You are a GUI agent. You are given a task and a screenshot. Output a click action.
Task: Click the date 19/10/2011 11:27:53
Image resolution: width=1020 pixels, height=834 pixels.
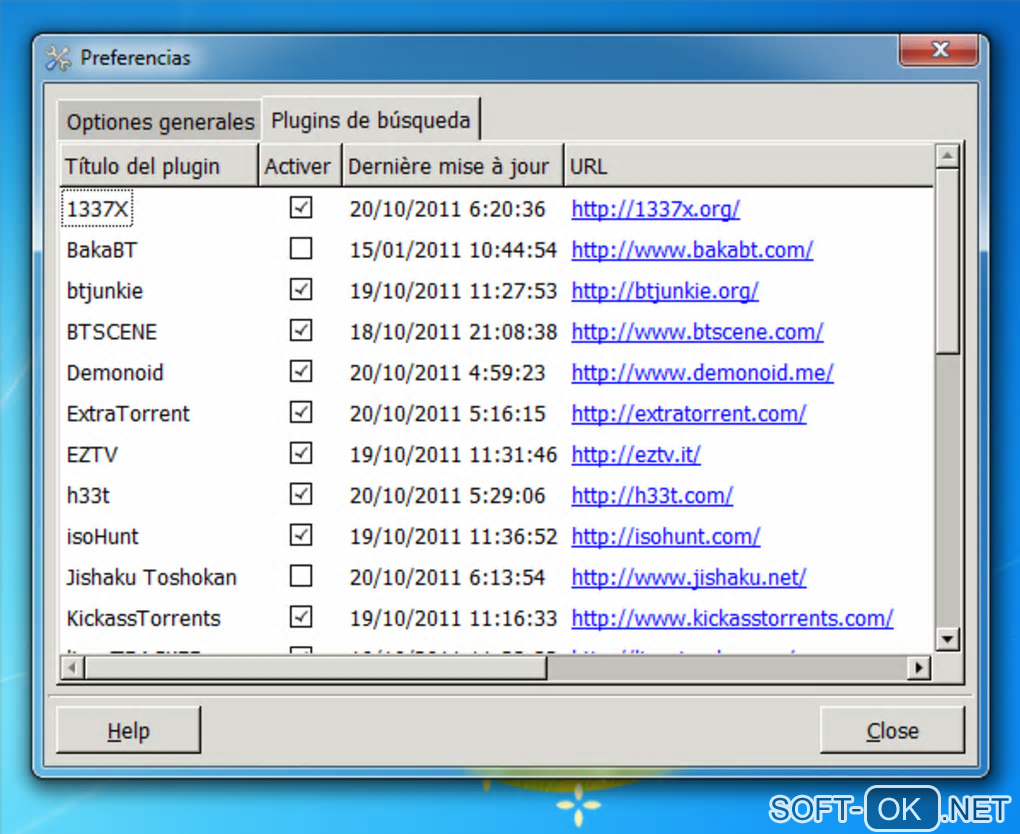[x=453, y=291]
